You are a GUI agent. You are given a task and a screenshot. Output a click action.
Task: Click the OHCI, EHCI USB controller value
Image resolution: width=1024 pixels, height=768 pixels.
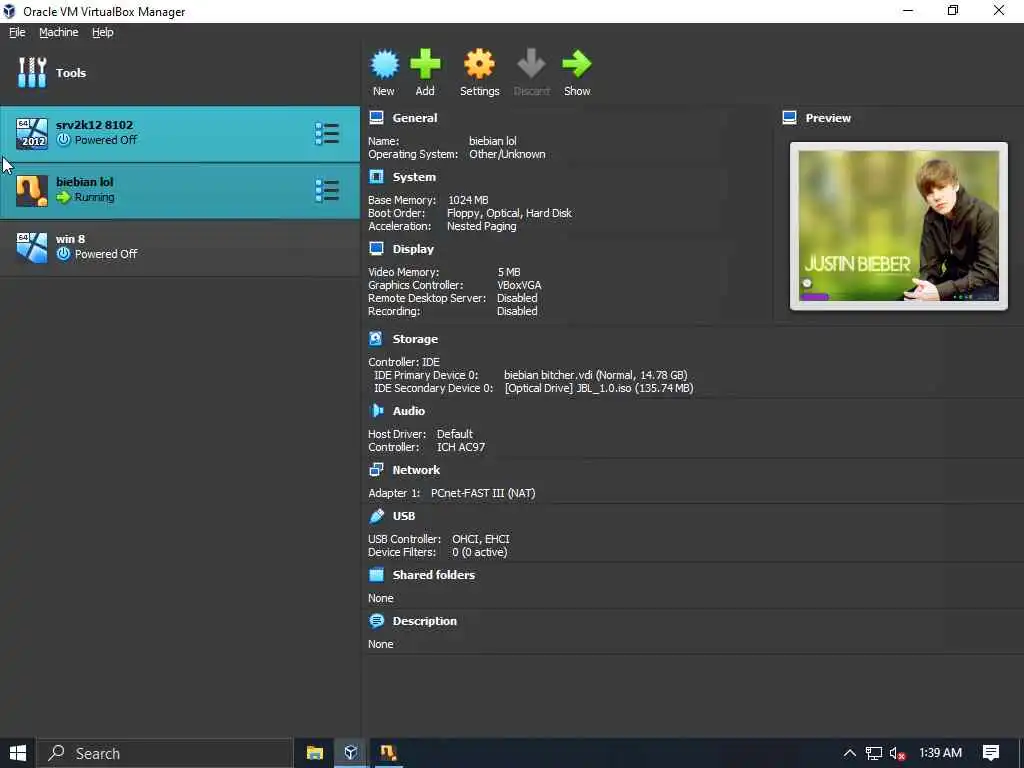tap(481, 539)
